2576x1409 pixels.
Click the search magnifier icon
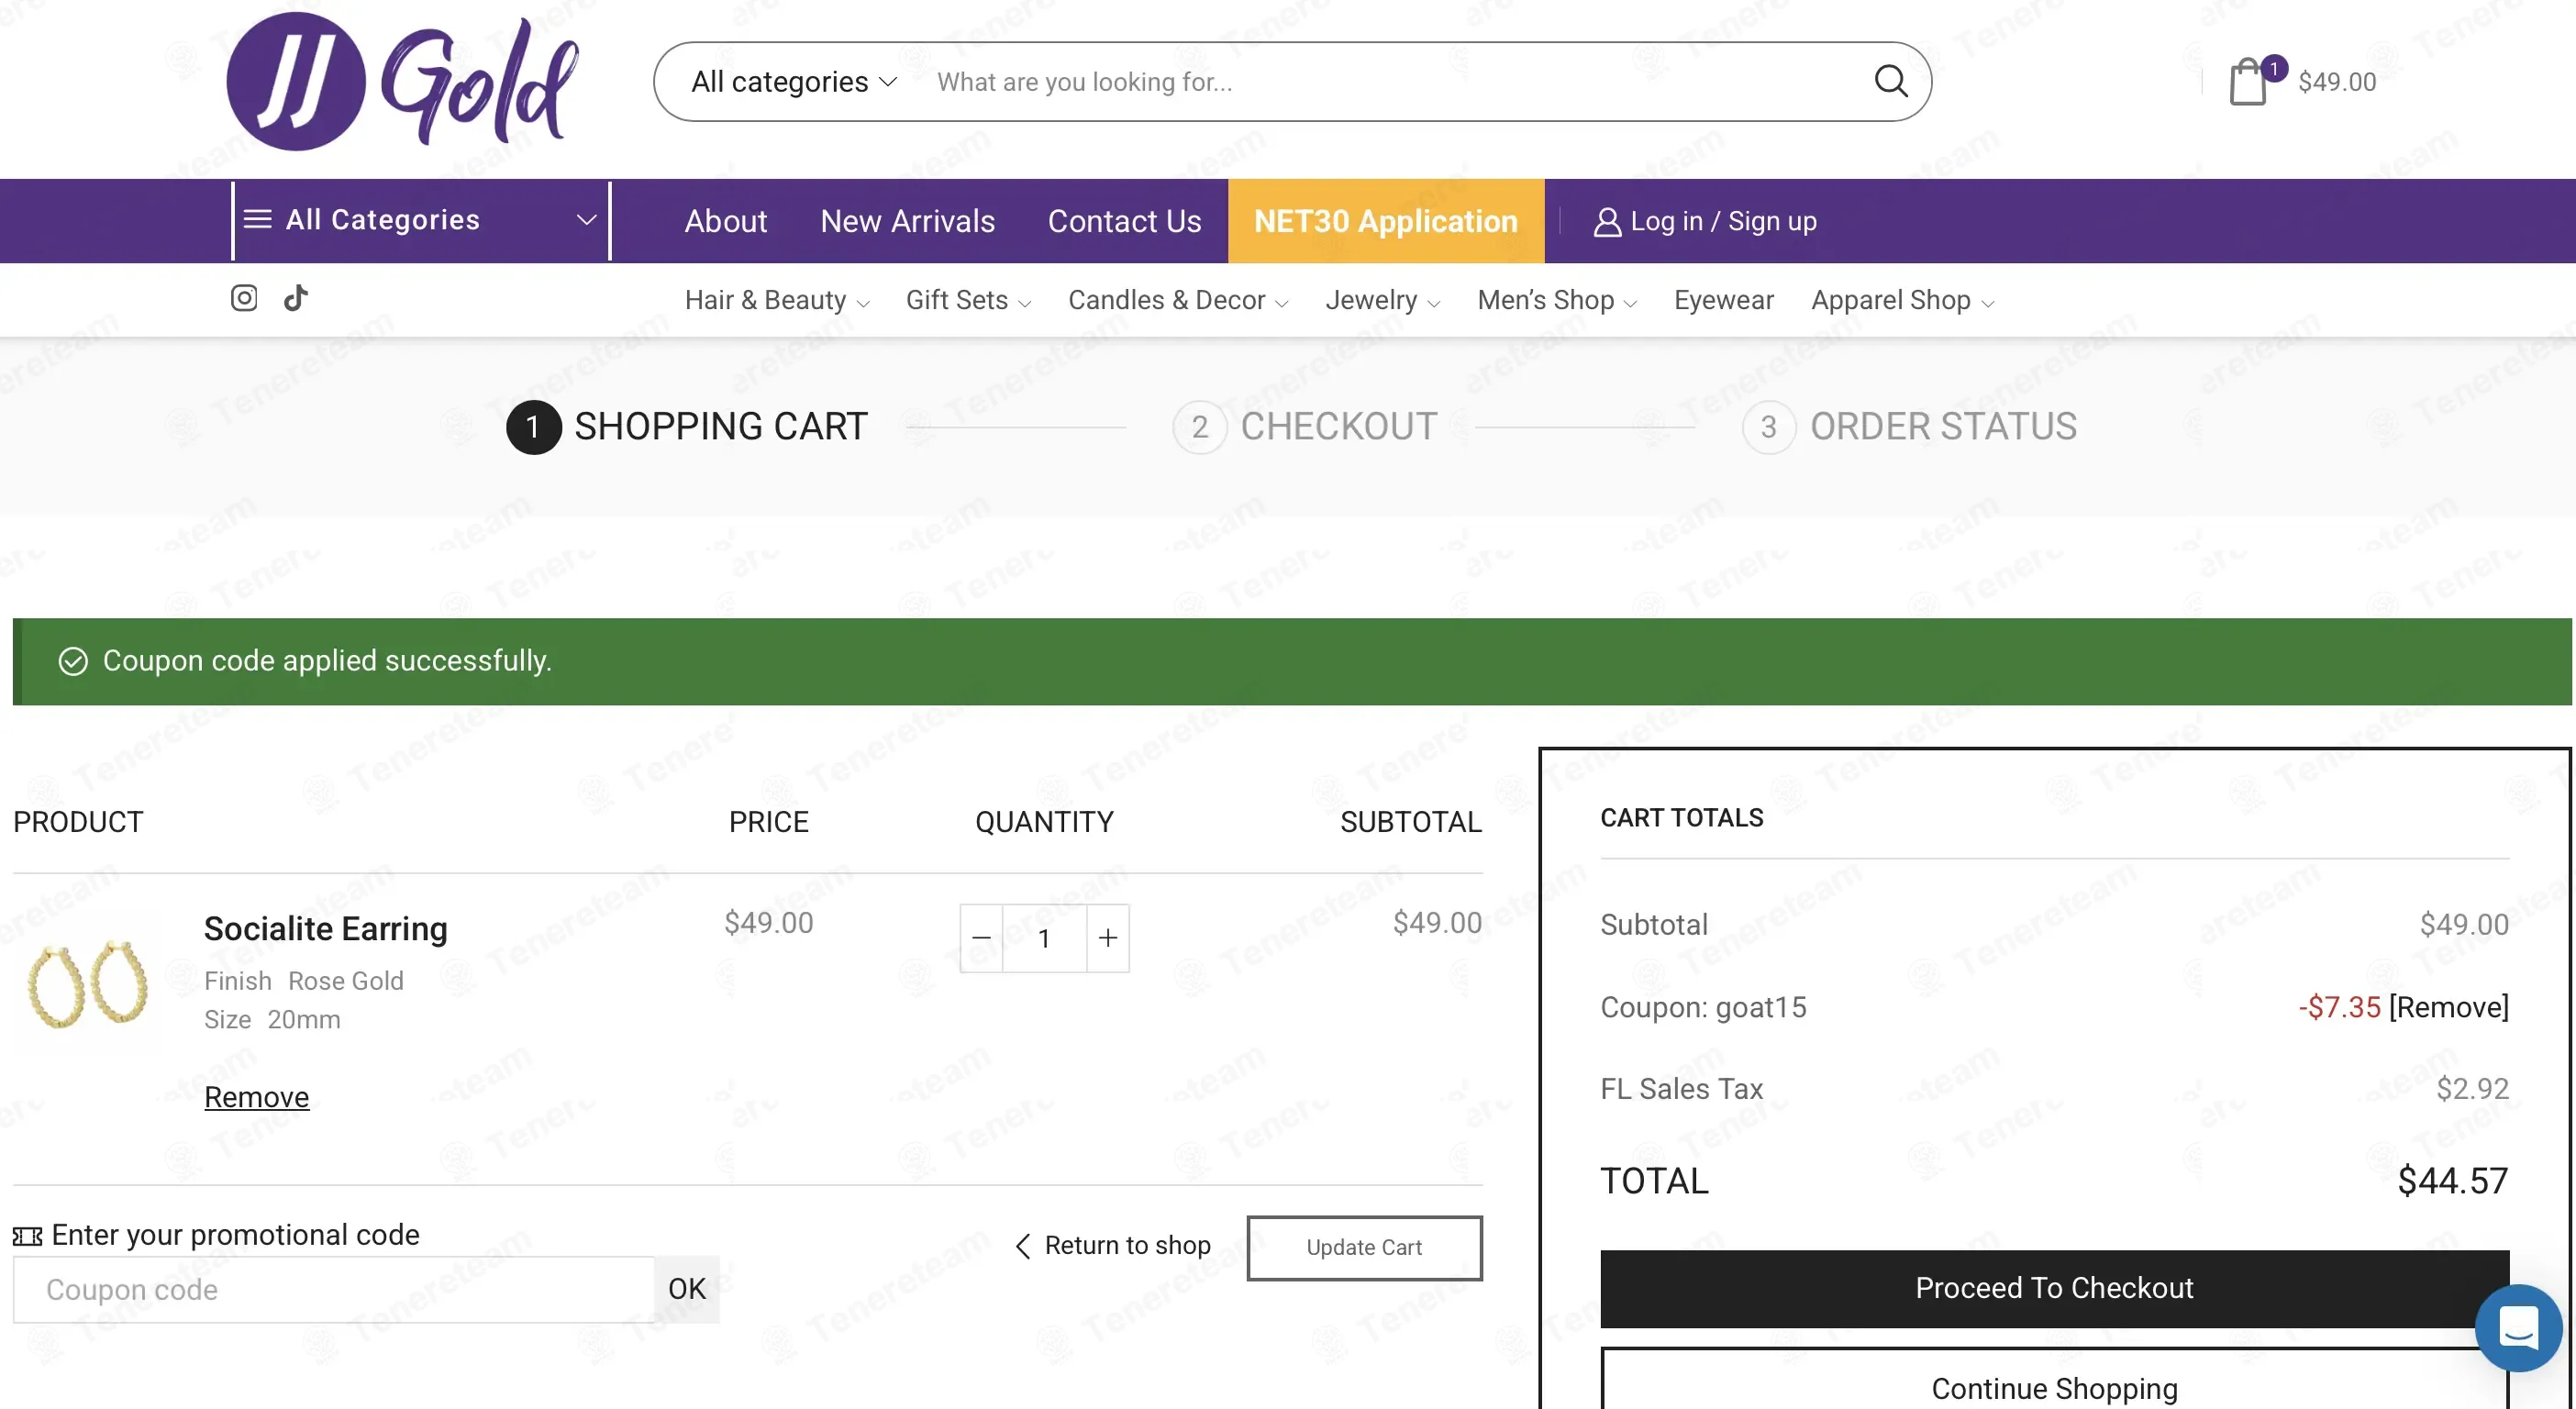click(x=1890, y=81)
